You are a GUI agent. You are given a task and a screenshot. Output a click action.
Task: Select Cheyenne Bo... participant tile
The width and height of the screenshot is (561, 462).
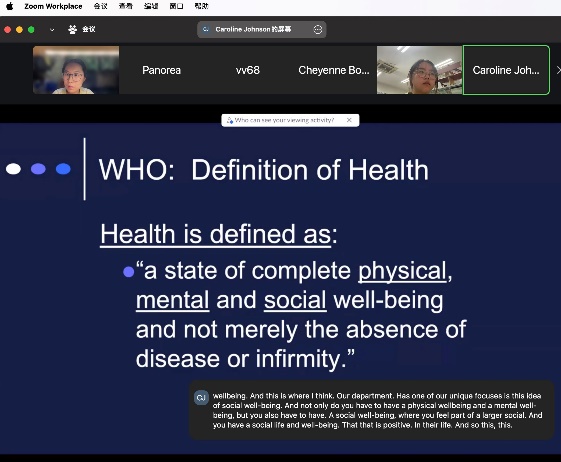pyautogui.click(x=333, y=70)
